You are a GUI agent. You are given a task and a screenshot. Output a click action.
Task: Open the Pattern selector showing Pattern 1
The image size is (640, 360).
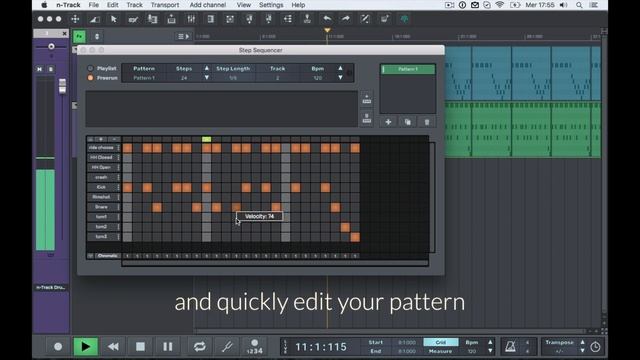pos(144,78)
